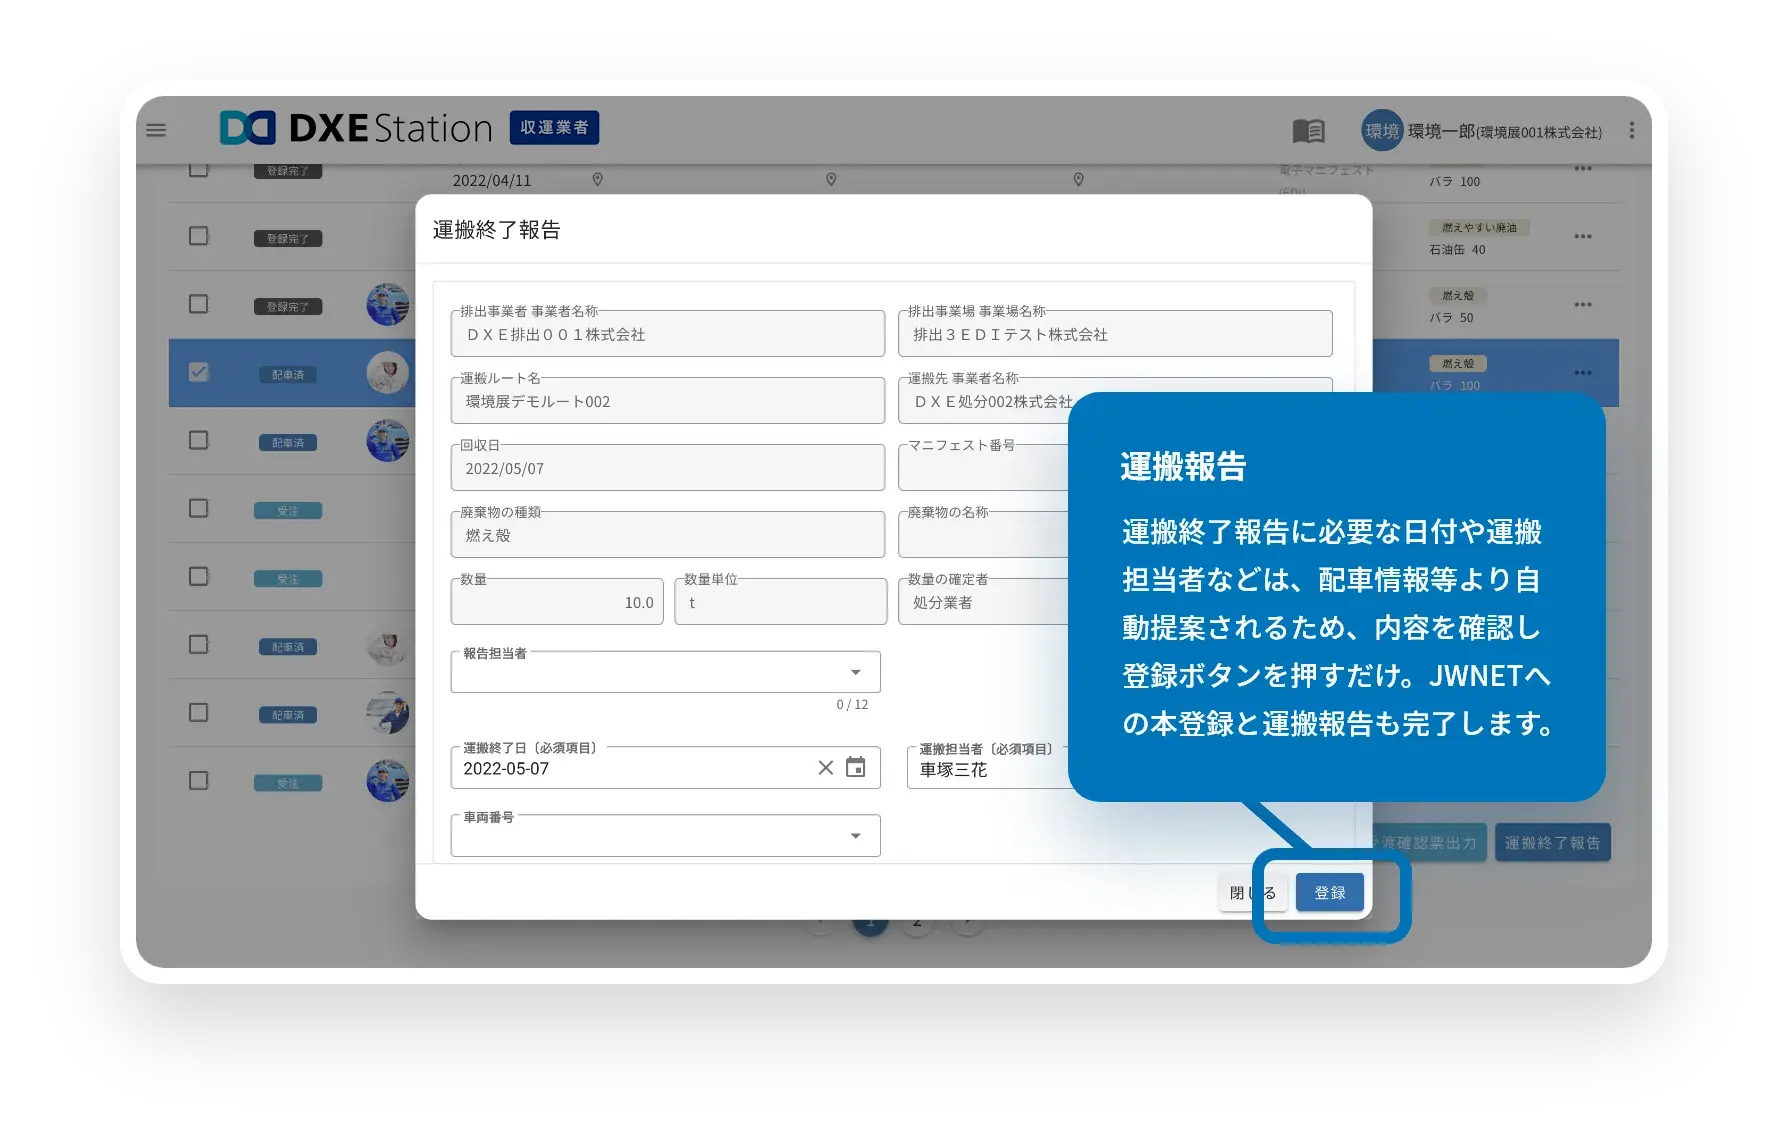Check the checkbox on the bottom 受注 row
Viewport: 1788px width, 1144px height.
coord(197,782)
